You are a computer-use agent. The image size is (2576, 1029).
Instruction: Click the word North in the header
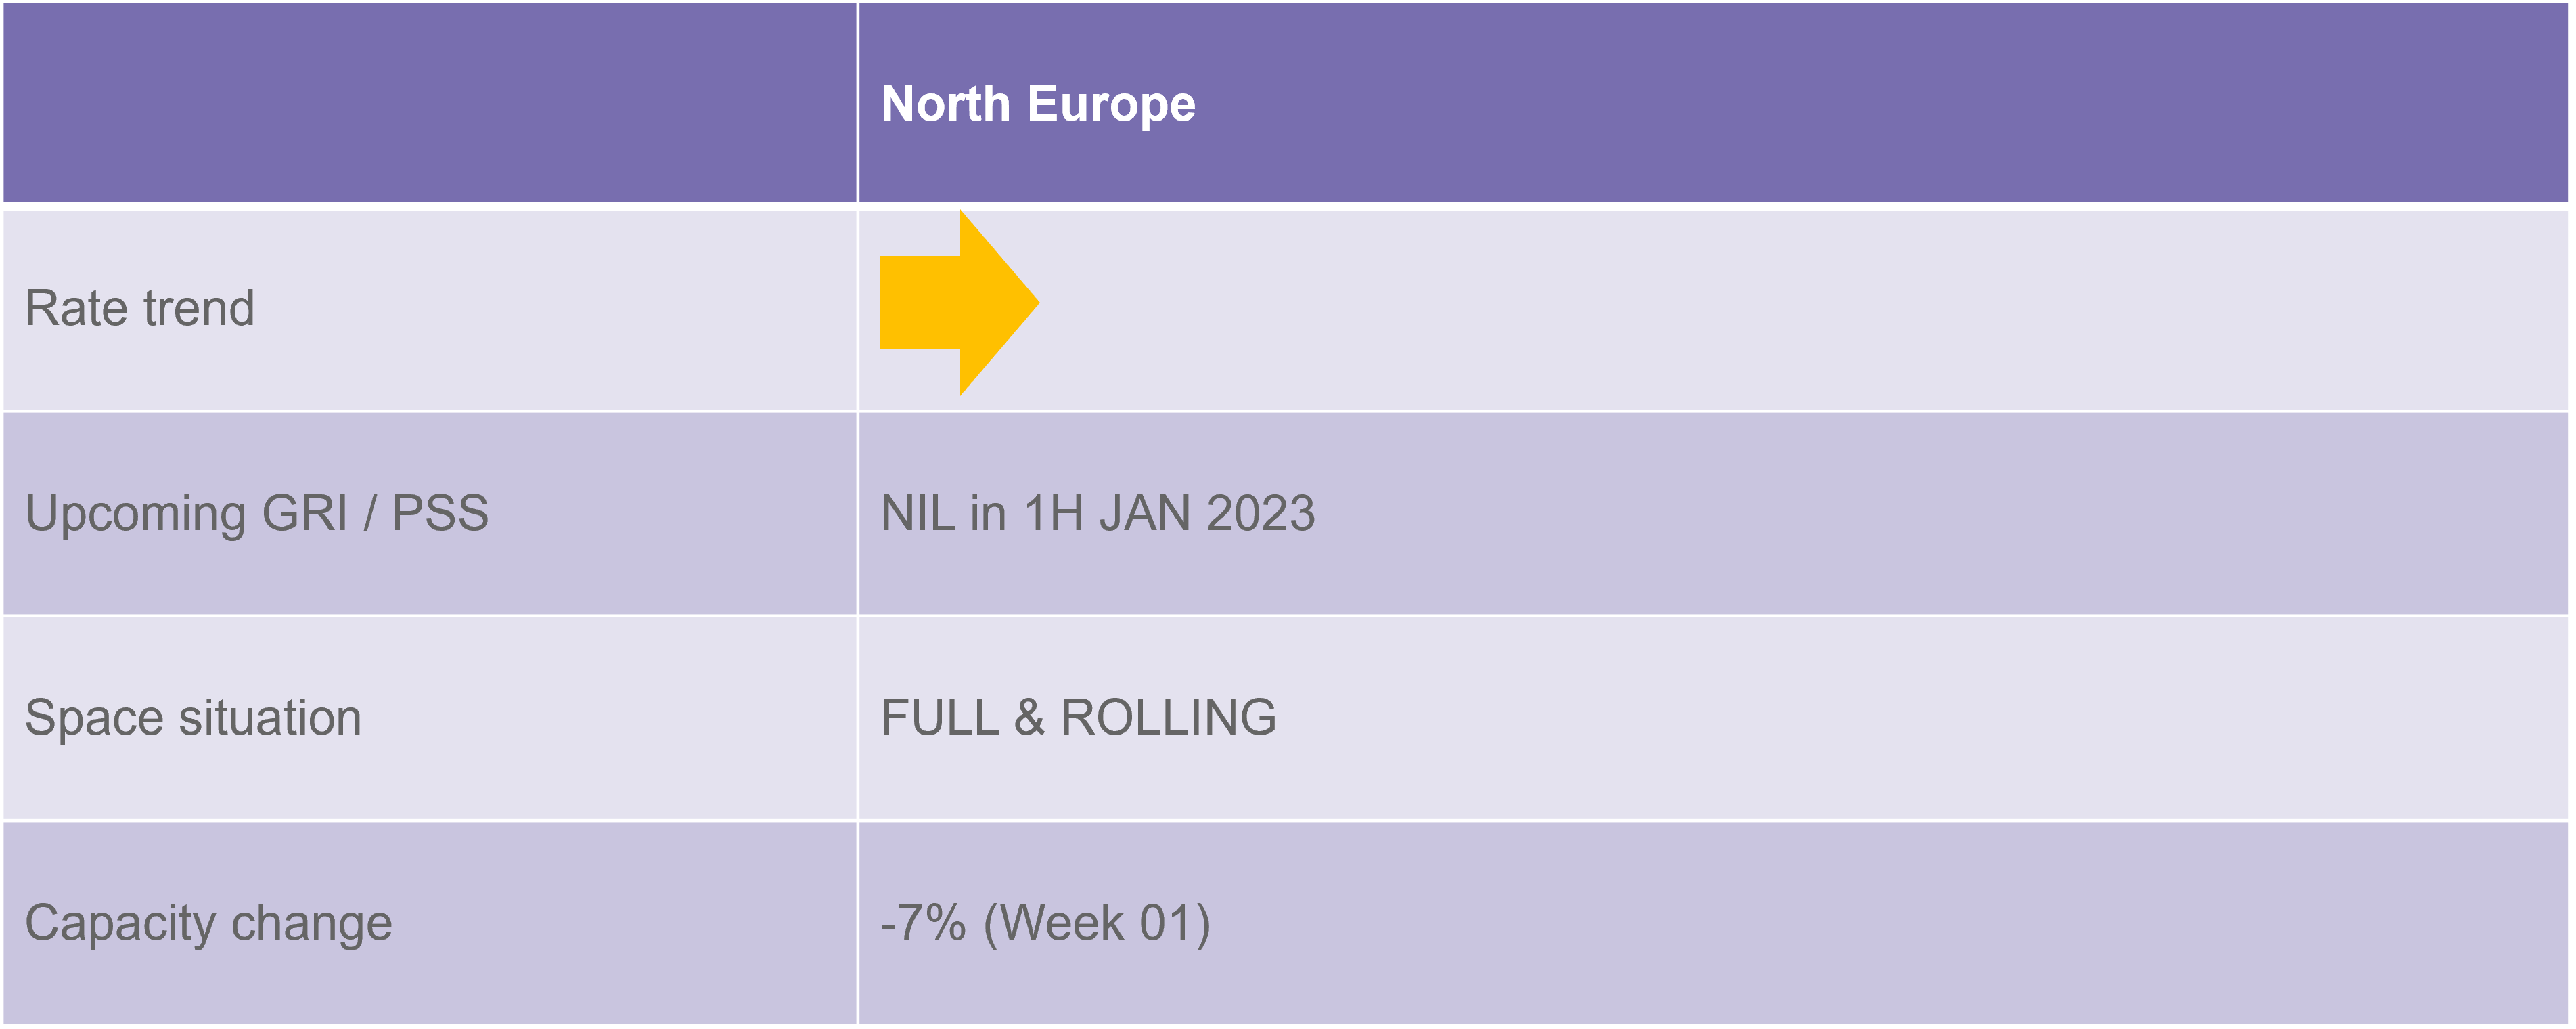[946, 104]
